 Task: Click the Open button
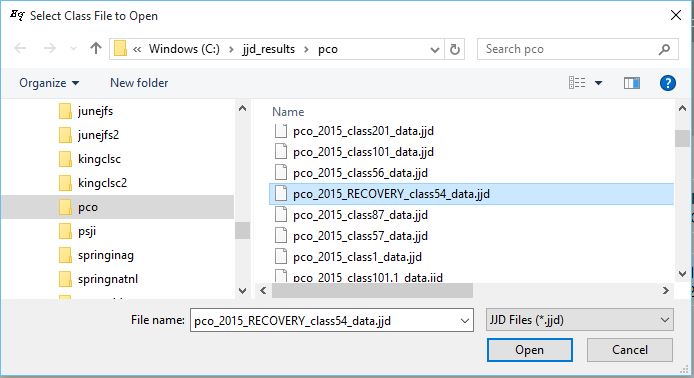[529, 350]
